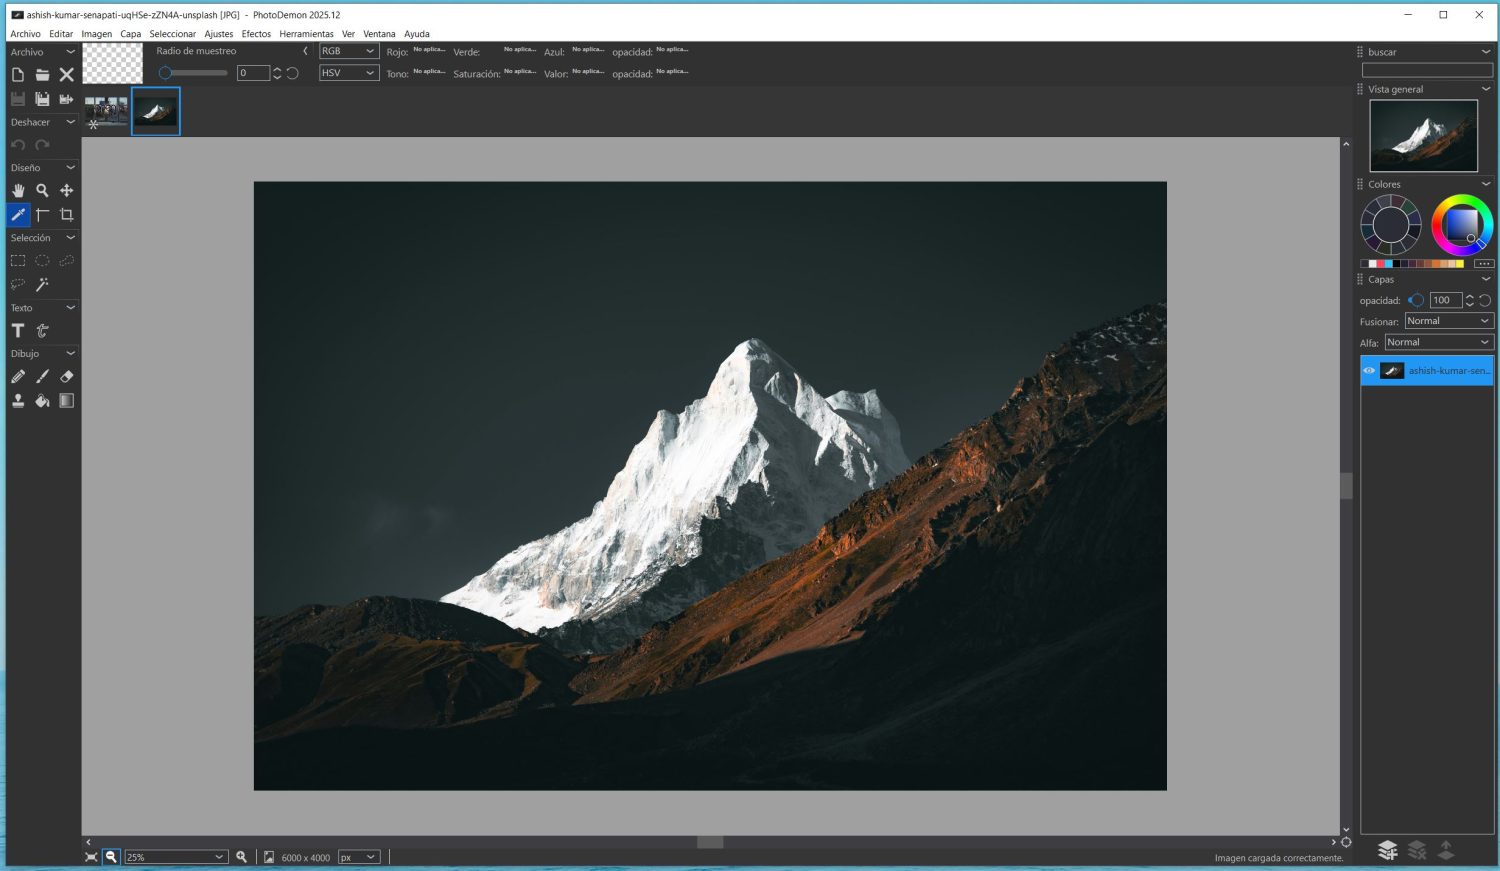
Task: Collapse the Colores panel
Action: (x=1485, y=184)
